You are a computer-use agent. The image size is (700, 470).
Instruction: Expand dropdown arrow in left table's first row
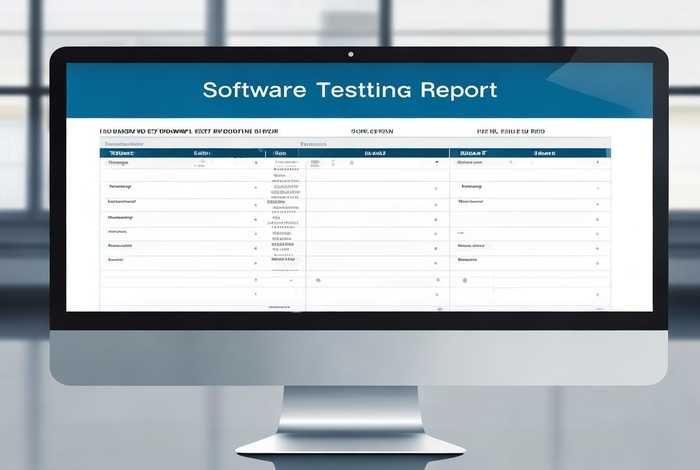(256, 162)
